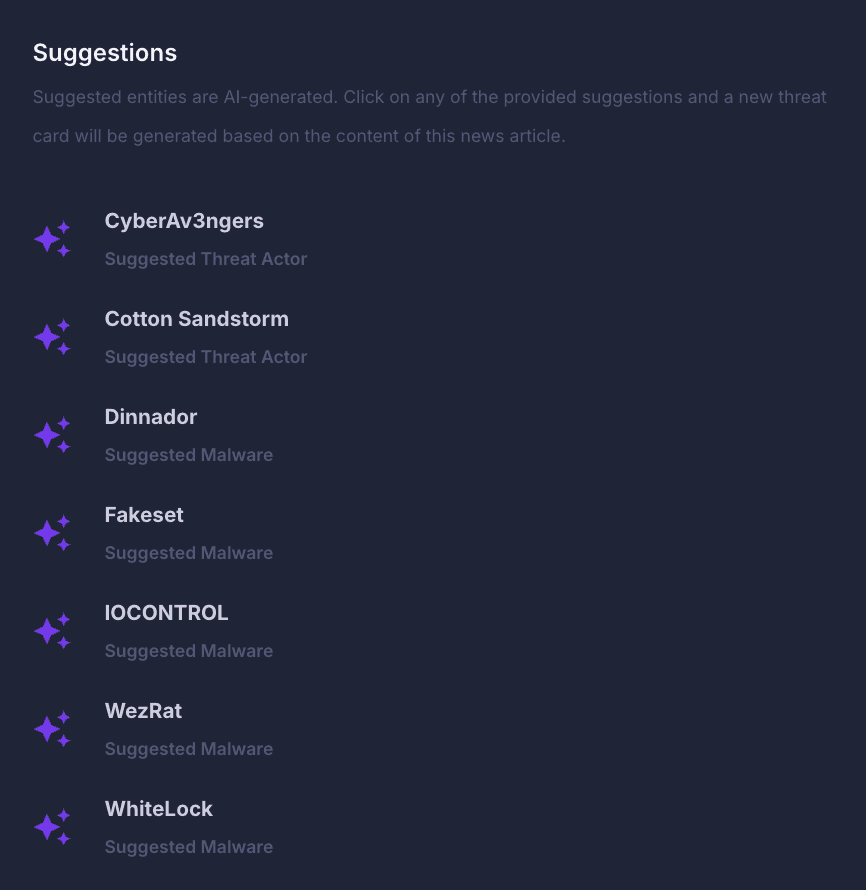Viewport: 866px width, 890px height.
Task: Click the sparkle icon beside IOCONTROL
Action: point(52,630)
